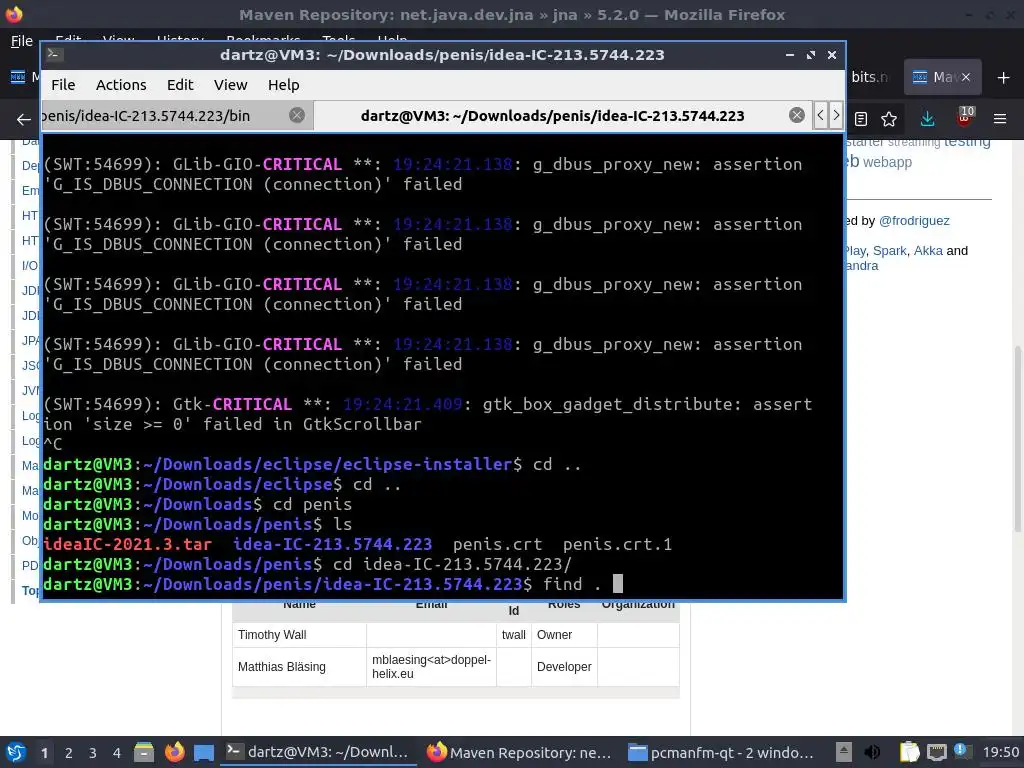Show desktop via blue taskbar icon

coord(204,753)
